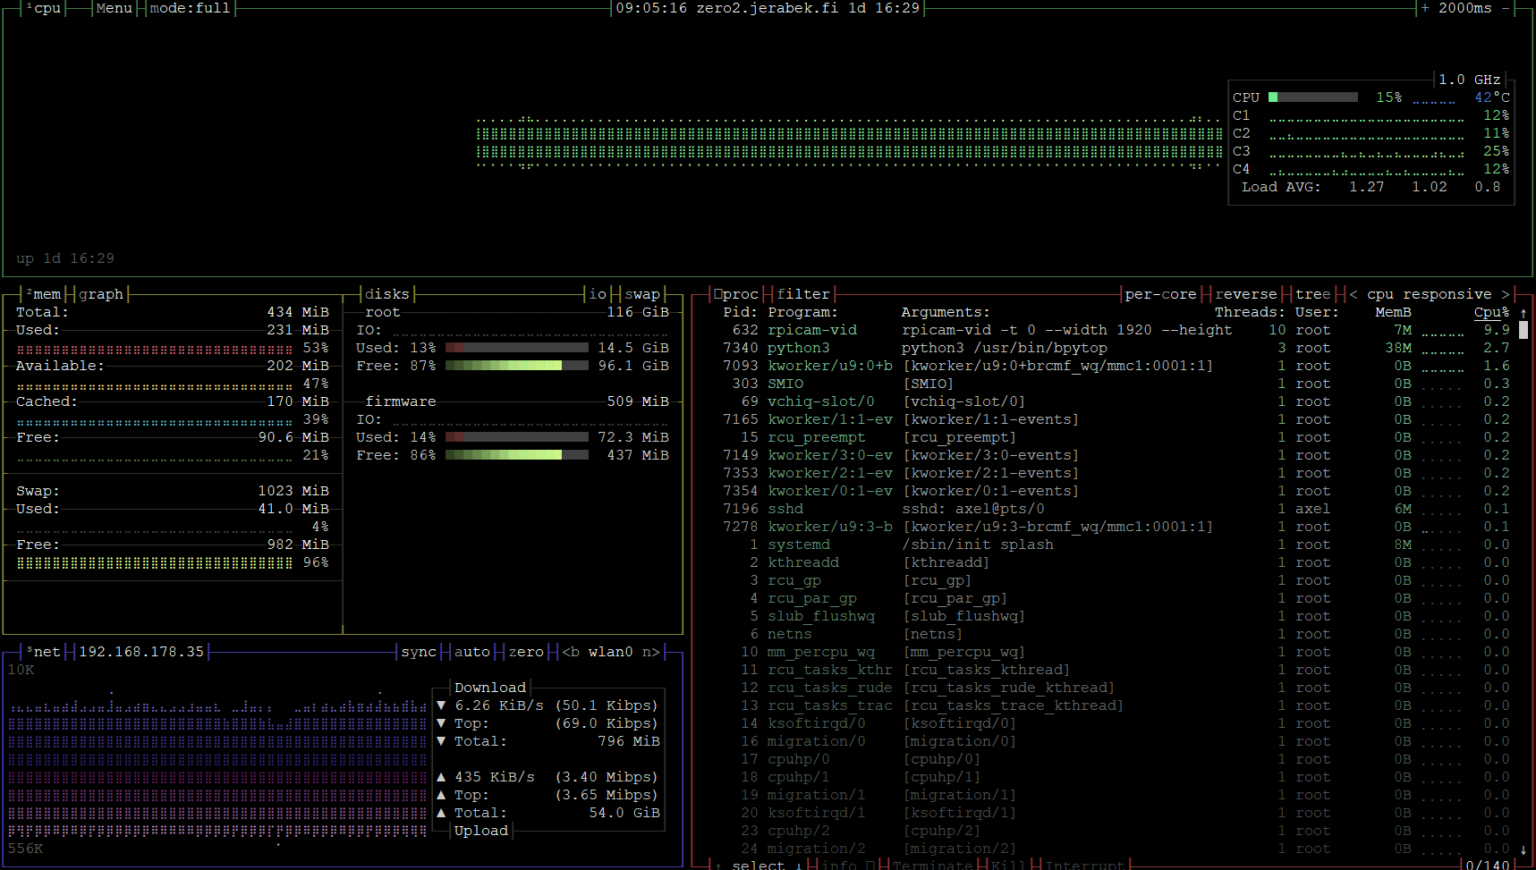
Task: Switch network interface to next with n>
Action: (x=650, y=652)
